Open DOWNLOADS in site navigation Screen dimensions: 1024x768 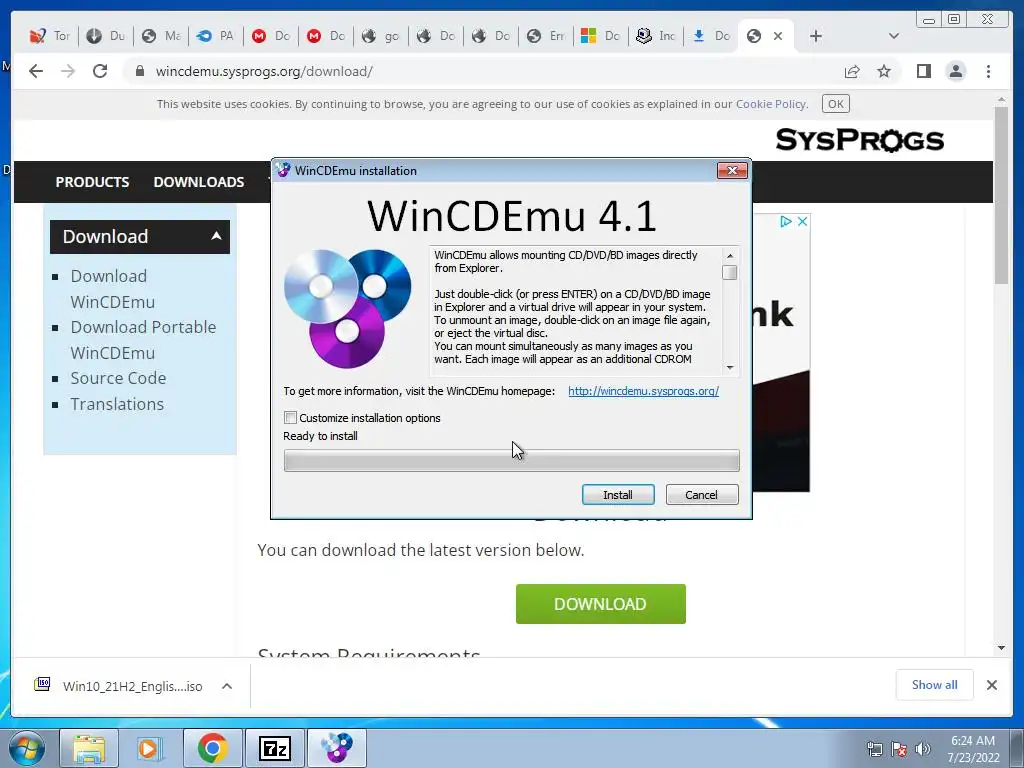(199, 182)
